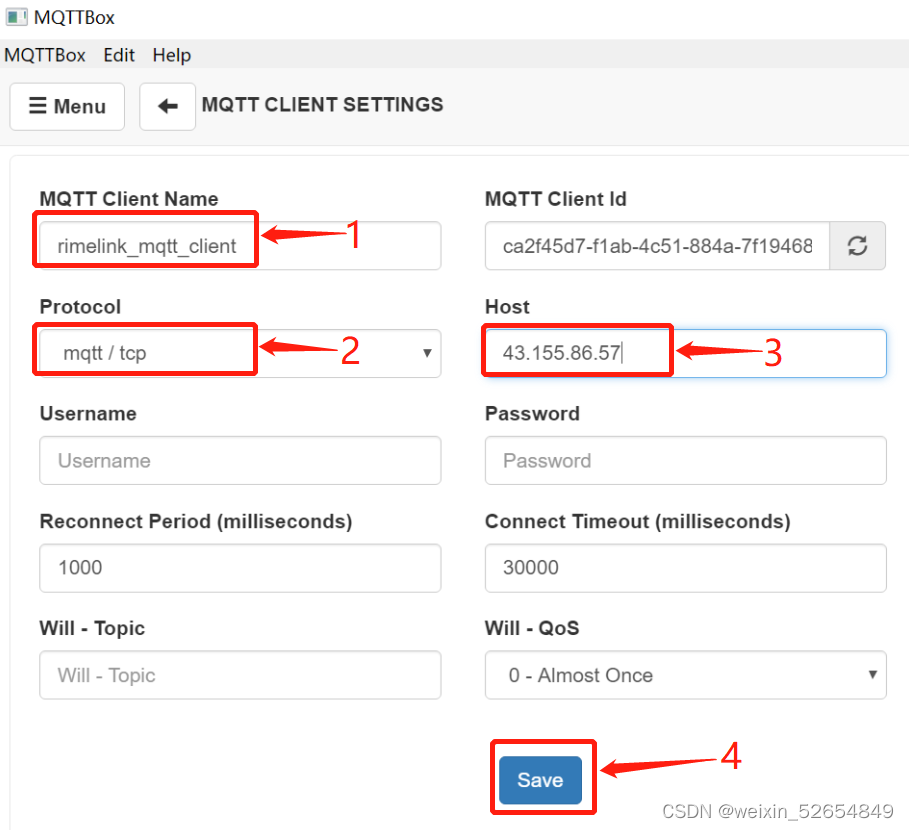Click the Connect Timeout field showing 30000

coord(685,568)
